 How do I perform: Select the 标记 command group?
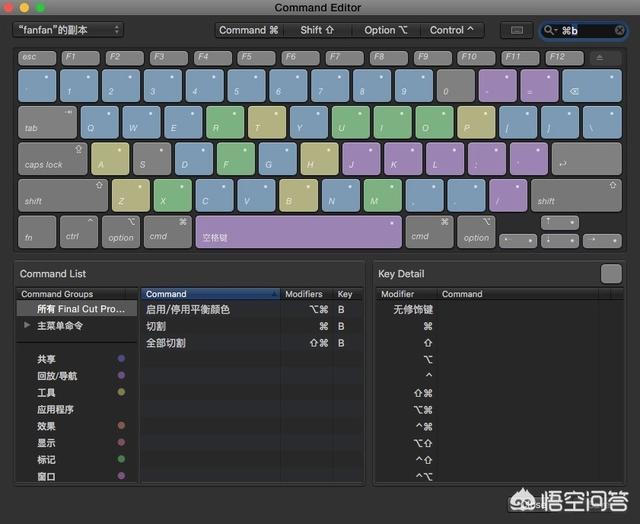coord(77,460)
